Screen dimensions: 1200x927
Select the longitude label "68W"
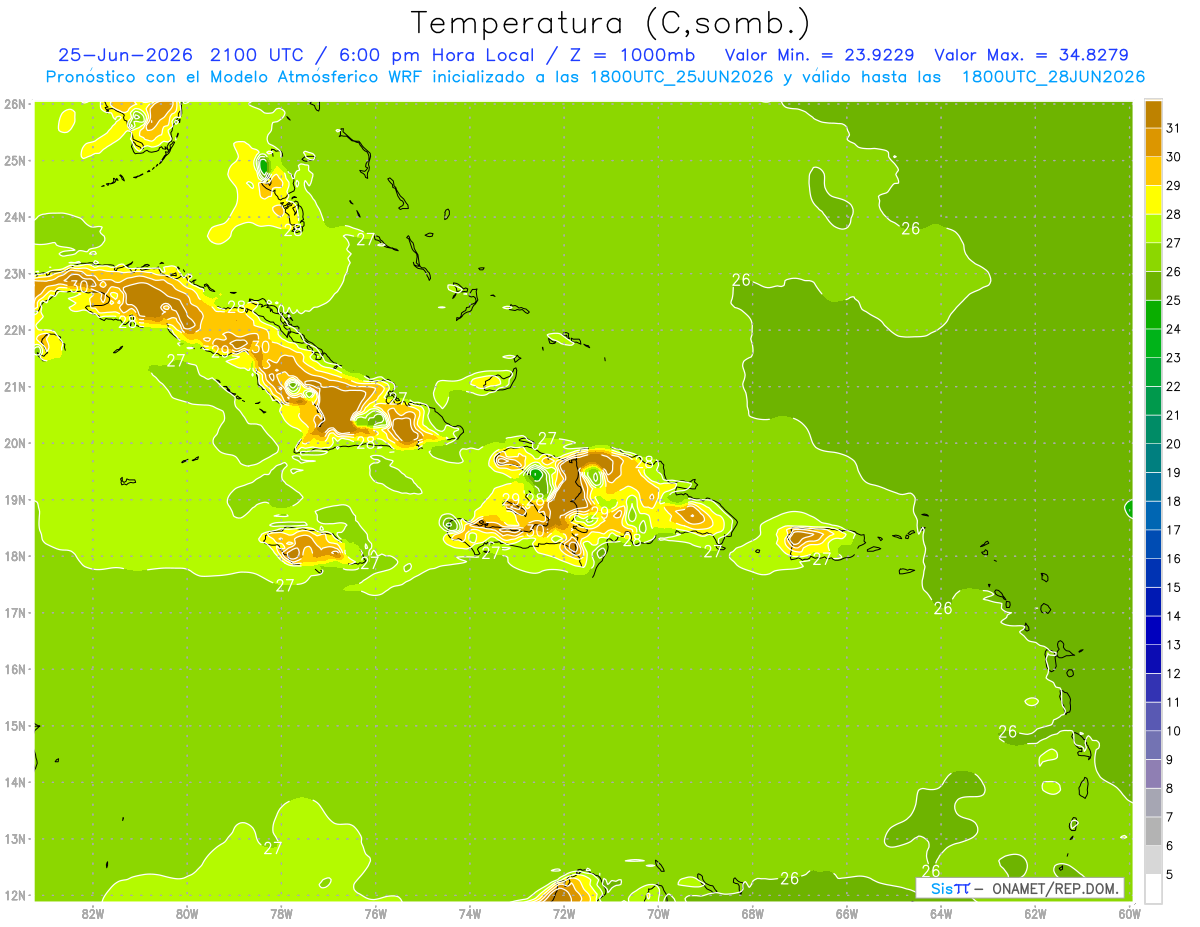tap(752, 913)
